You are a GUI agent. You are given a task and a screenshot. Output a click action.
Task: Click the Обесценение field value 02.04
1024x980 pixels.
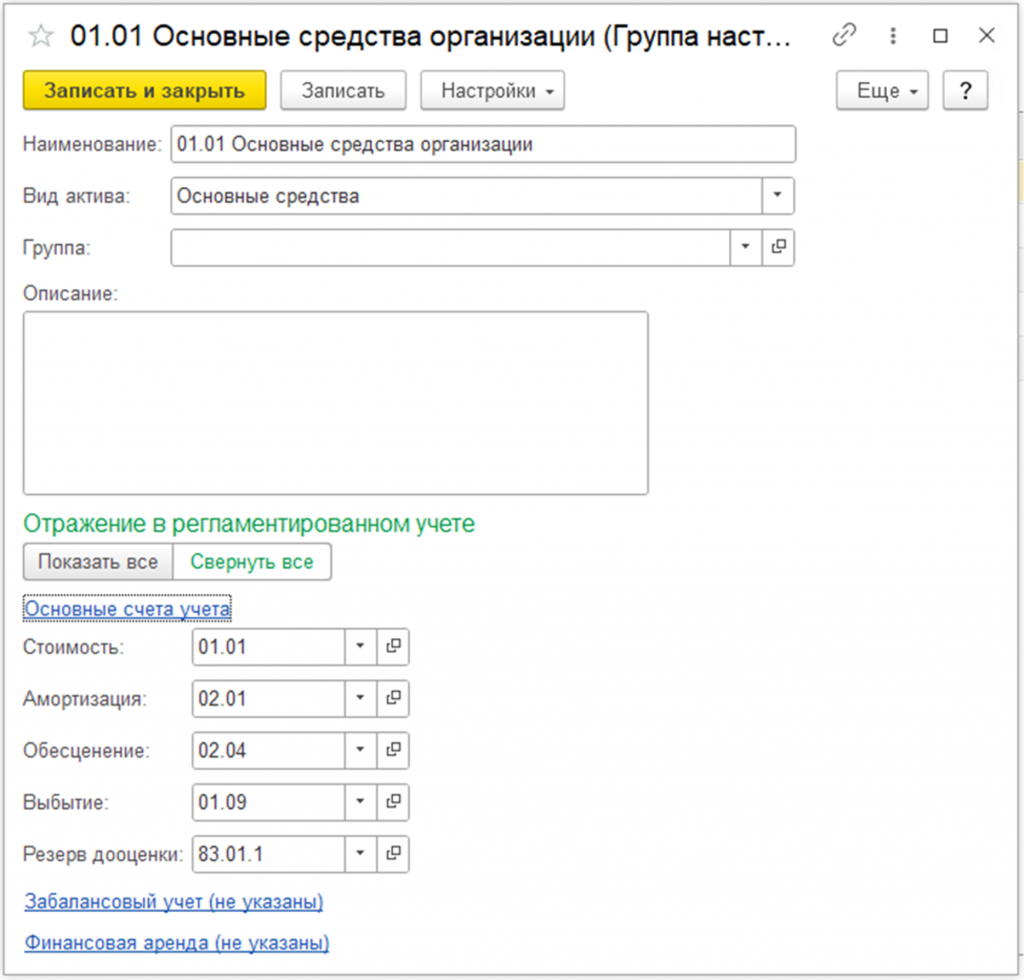(x=268, y=750)
